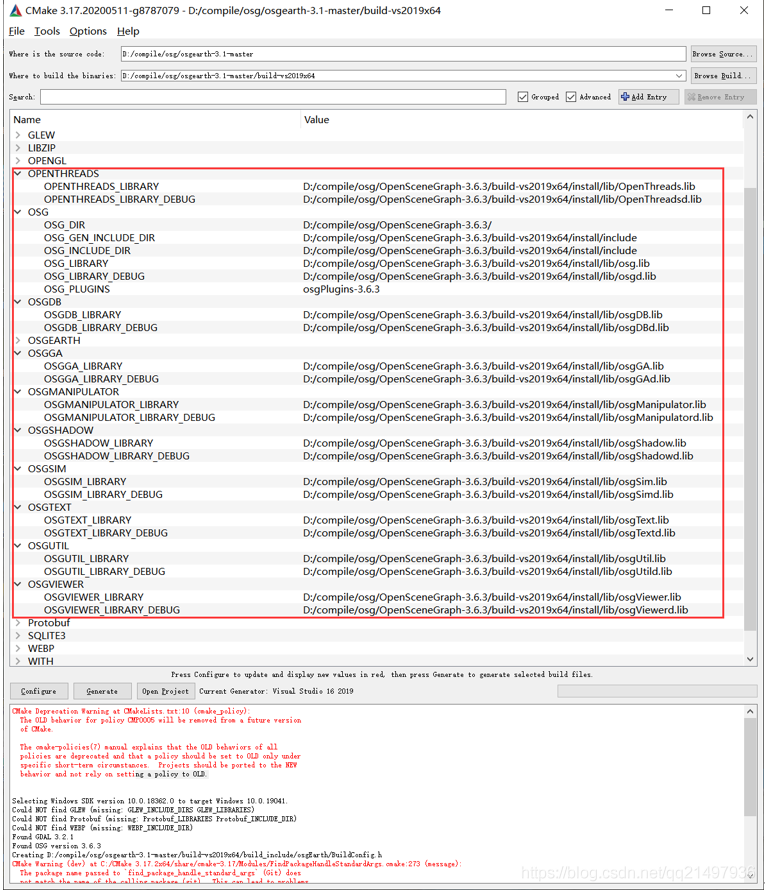Click the Generate button
The height and width of the screenshot is (891, 765).
click(x=102, y=691)
